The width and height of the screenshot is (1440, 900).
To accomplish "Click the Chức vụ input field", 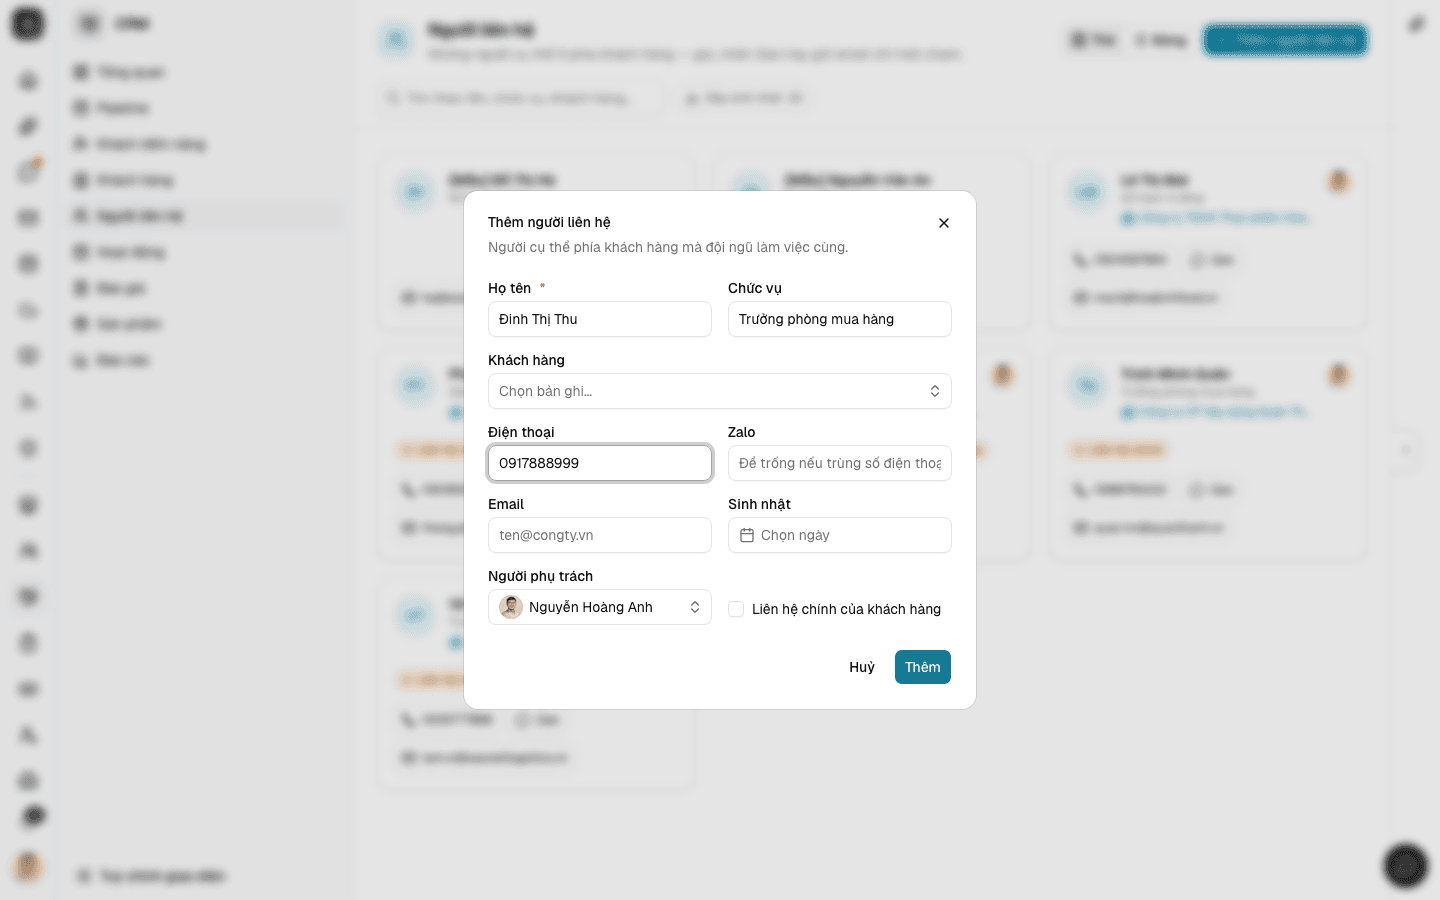I will 840,319.
